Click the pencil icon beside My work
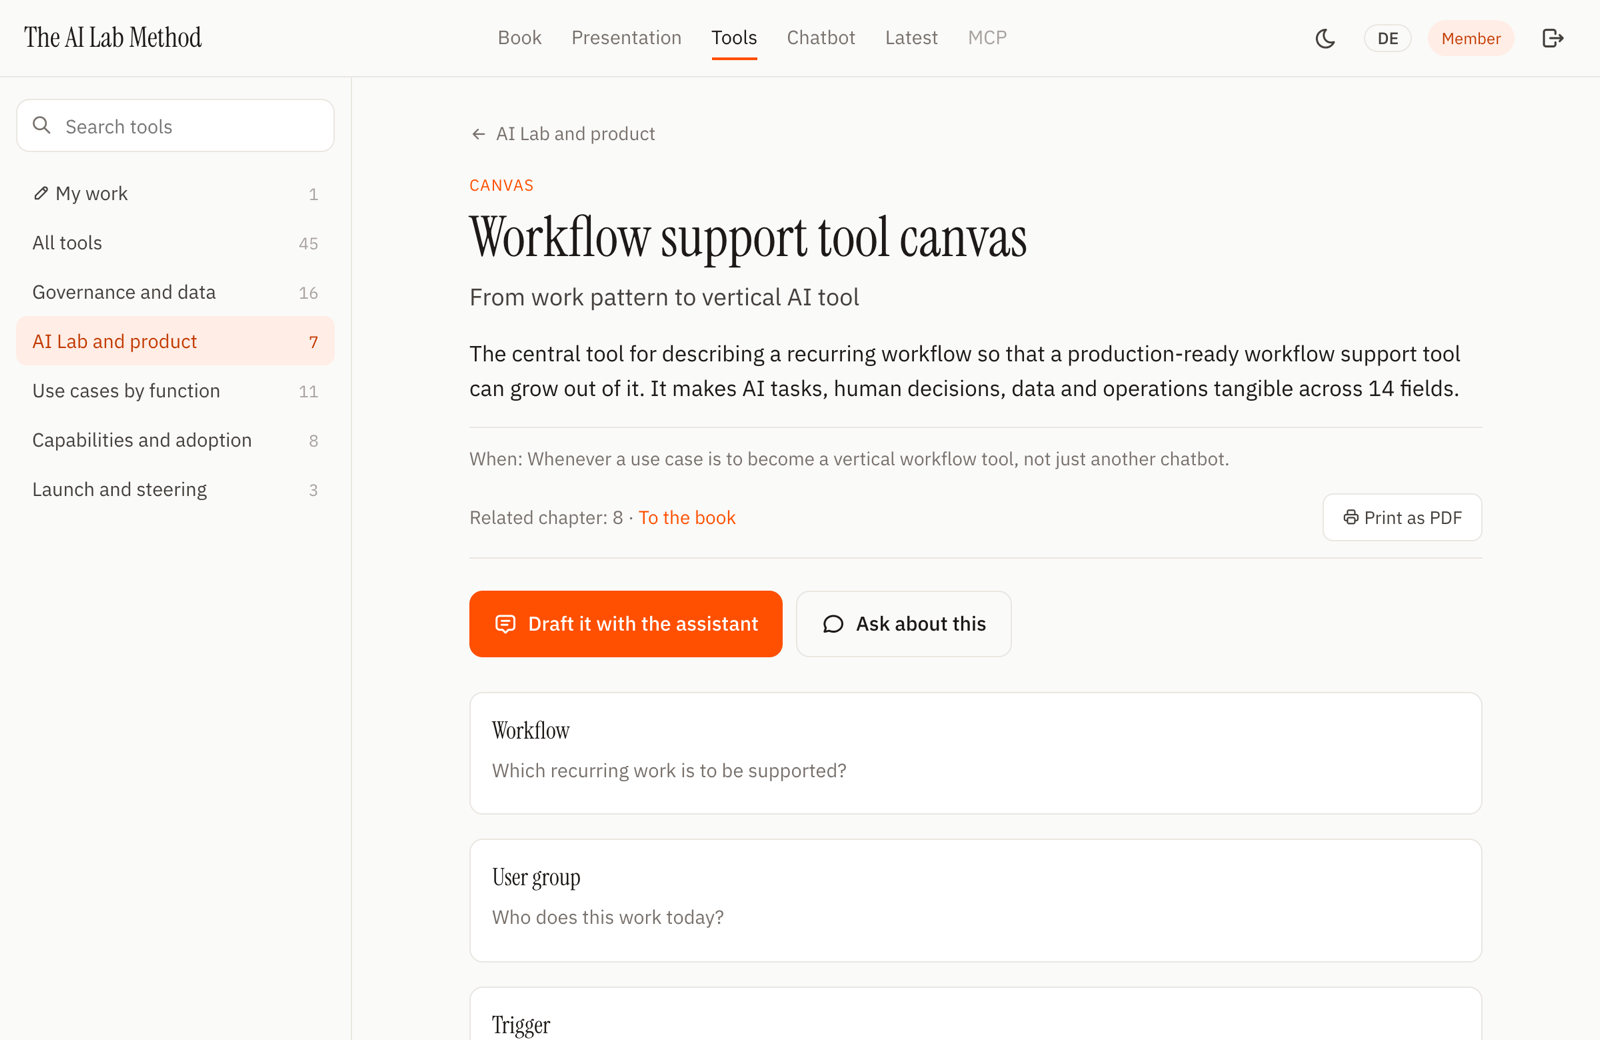The height and width of the screenshot is (1040, 1600). (41, 193)
